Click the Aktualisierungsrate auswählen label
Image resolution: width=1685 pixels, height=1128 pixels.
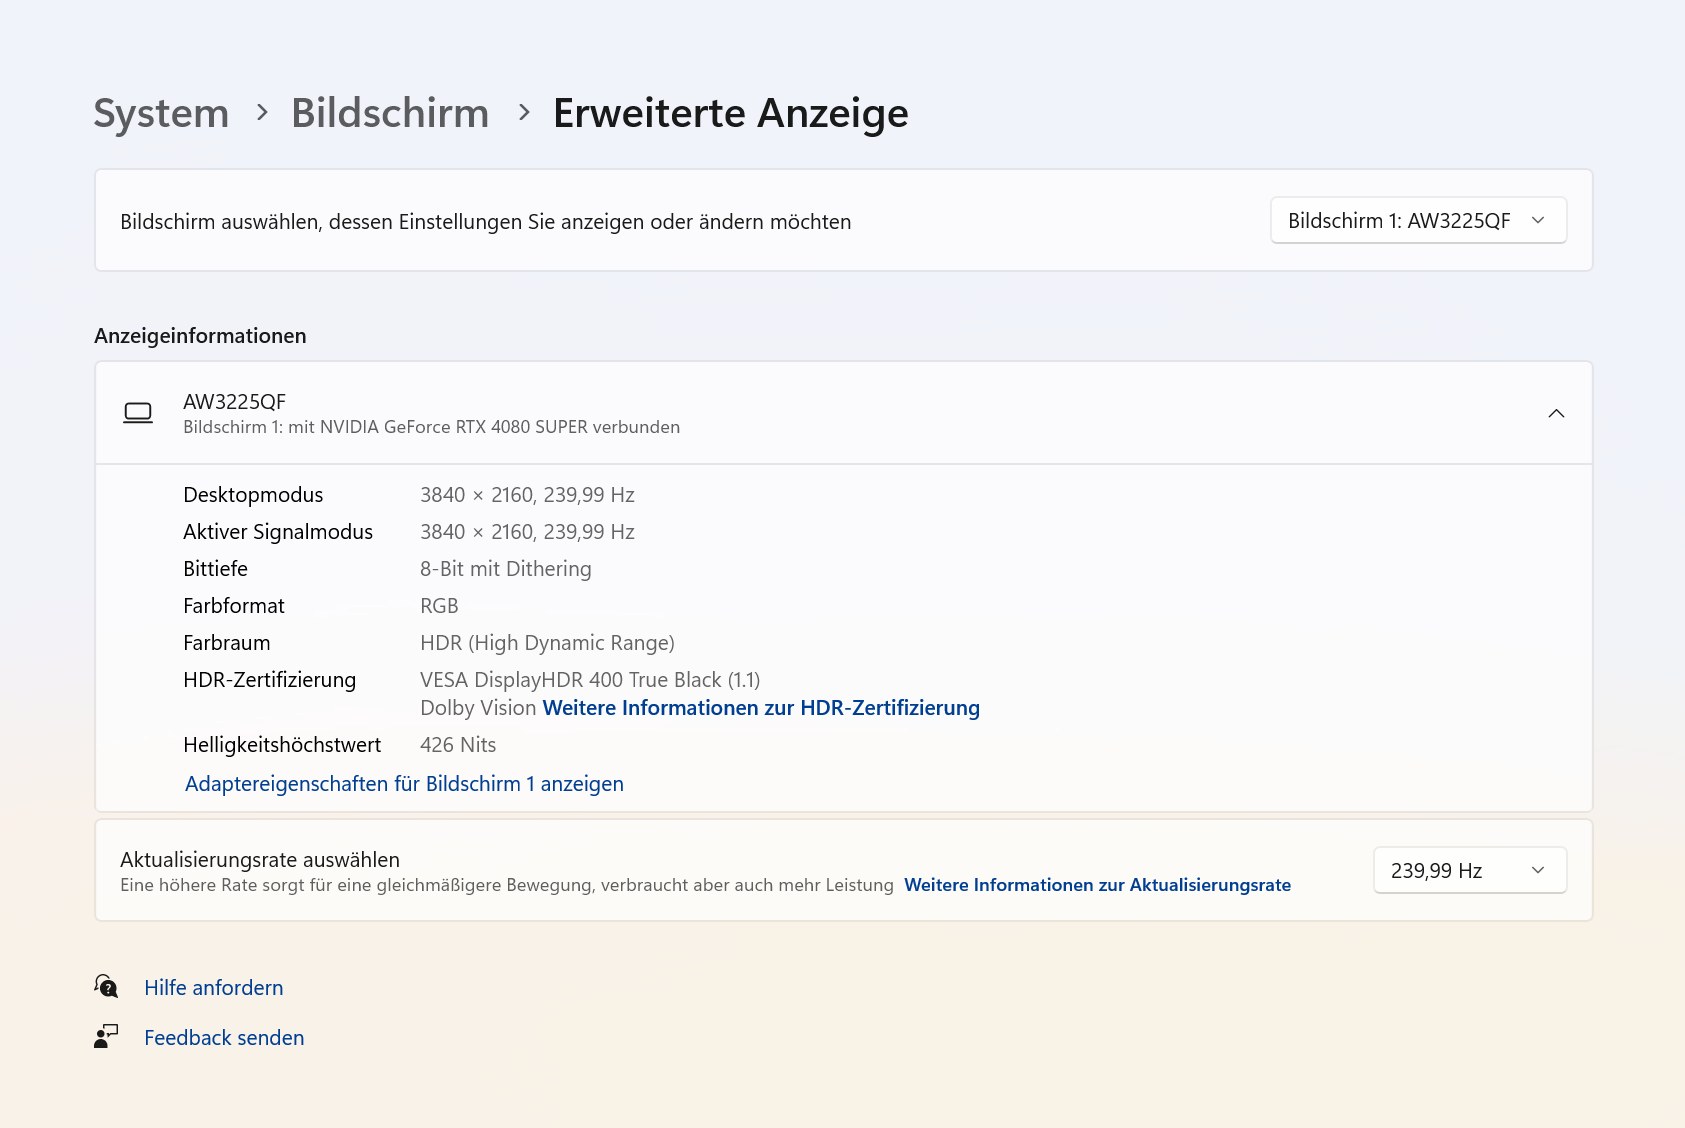[260, 860]
